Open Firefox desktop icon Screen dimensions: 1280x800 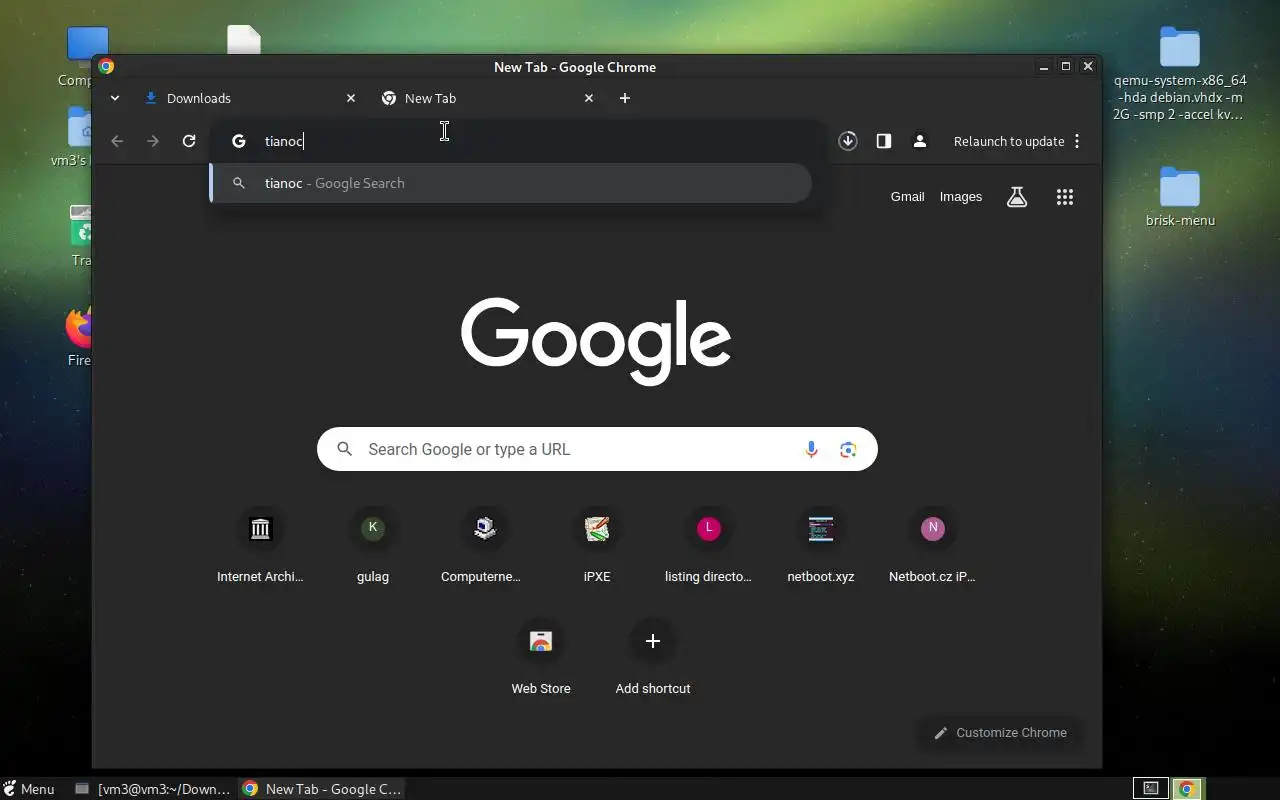pos(79,338)
